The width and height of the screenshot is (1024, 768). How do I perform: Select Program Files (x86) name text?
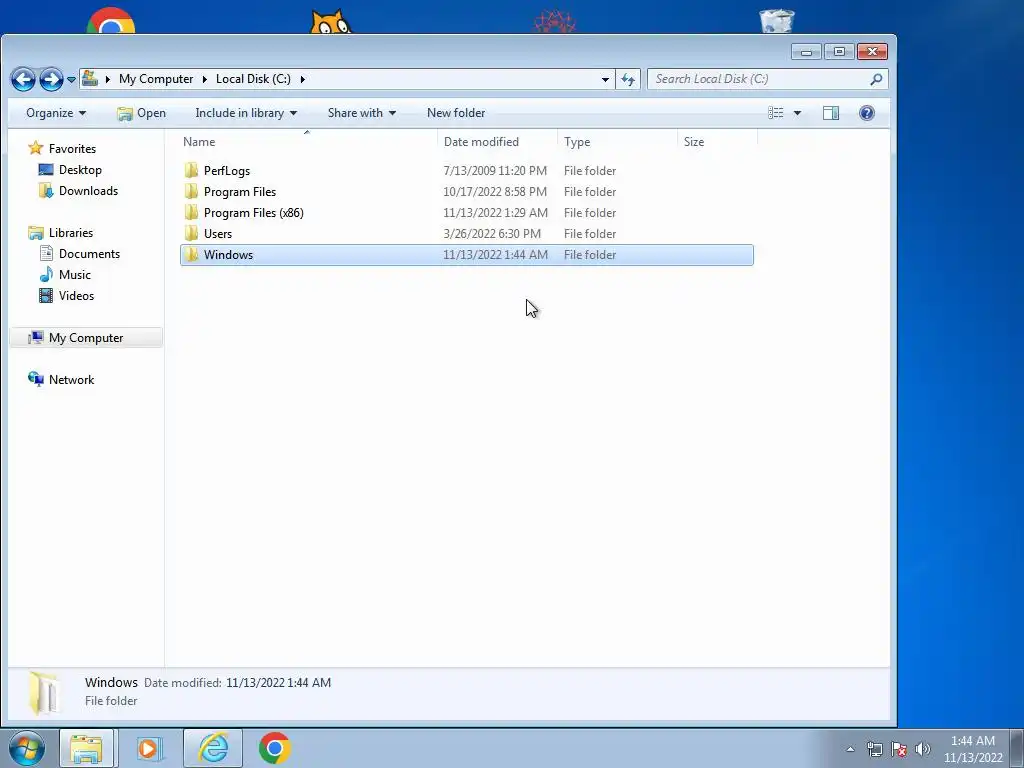pos(253,212)
